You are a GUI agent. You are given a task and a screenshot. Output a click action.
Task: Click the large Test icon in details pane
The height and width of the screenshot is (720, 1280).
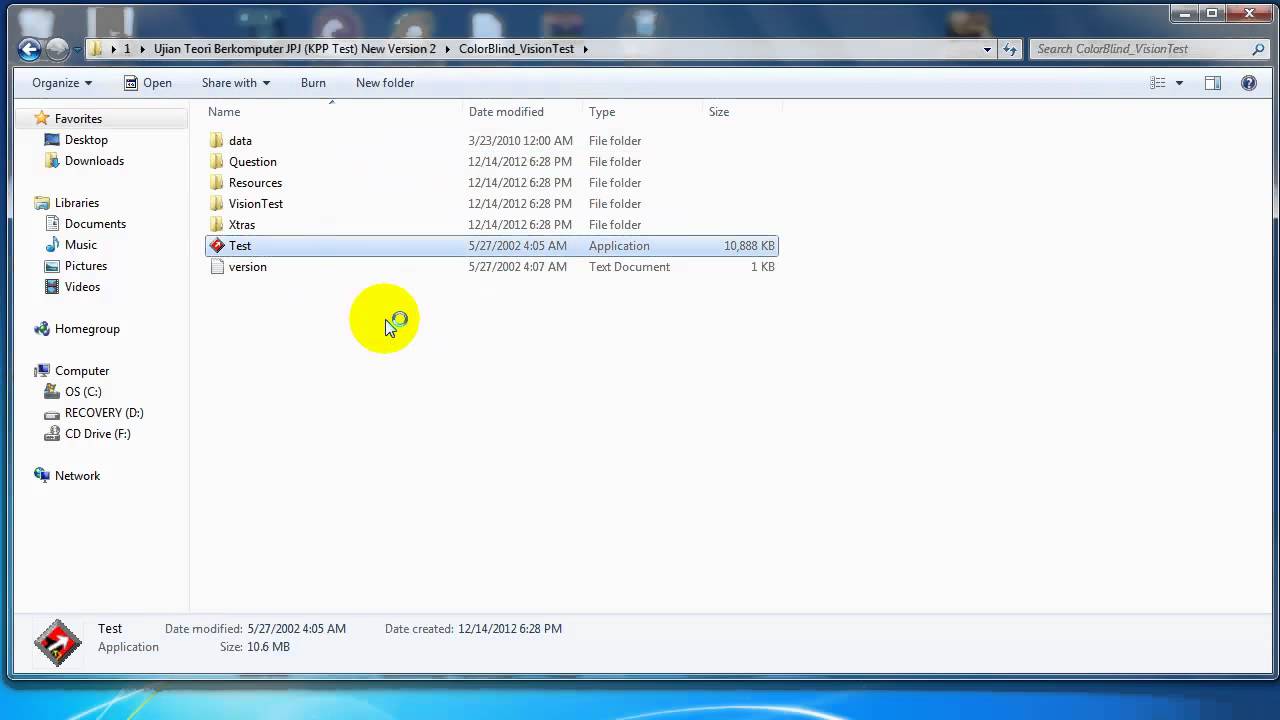coord(57,642)
